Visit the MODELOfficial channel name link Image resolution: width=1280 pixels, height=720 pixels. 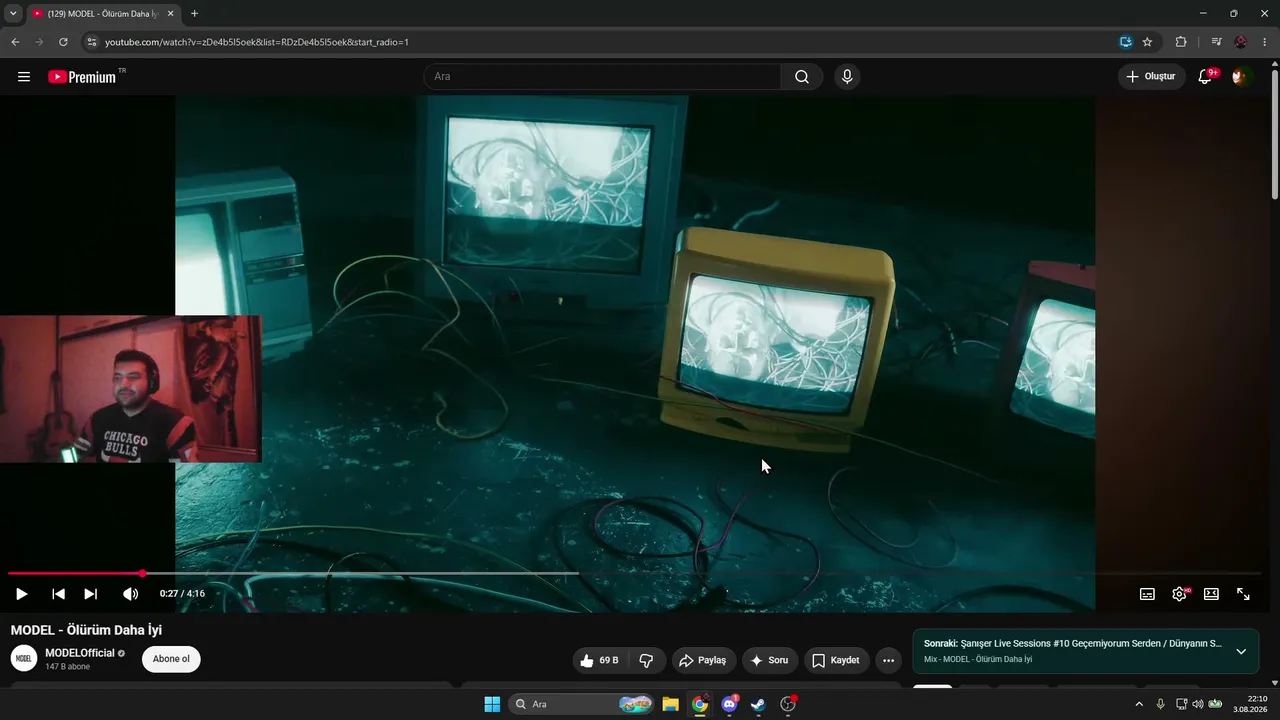[80, 653]
